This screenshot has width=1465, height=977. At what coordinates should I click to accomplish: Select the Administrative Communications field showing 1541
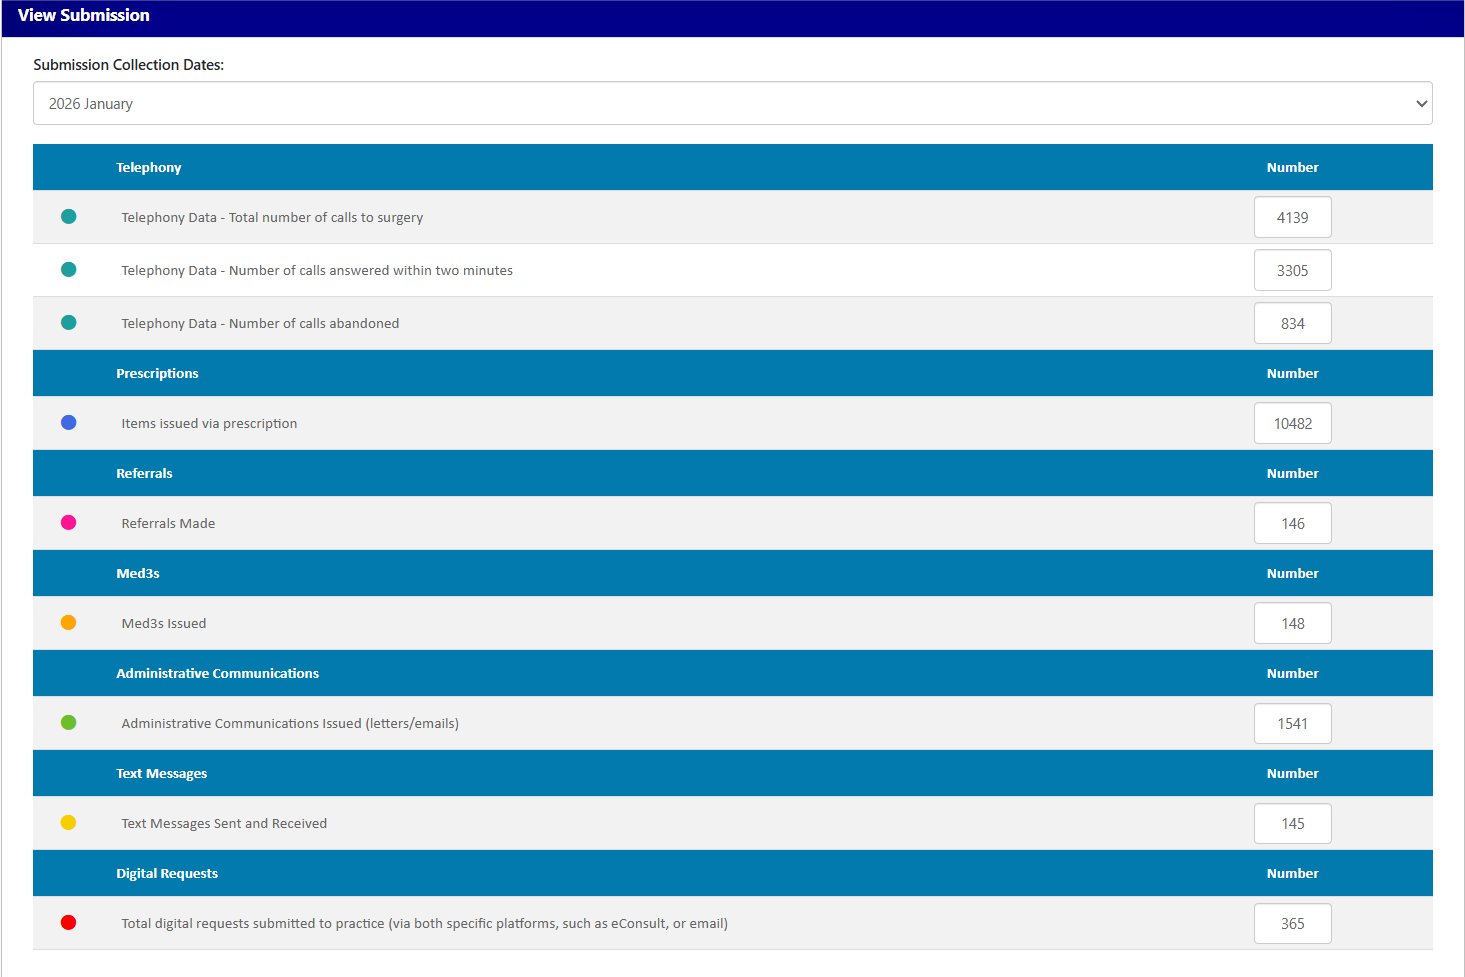click(1292, 724)
